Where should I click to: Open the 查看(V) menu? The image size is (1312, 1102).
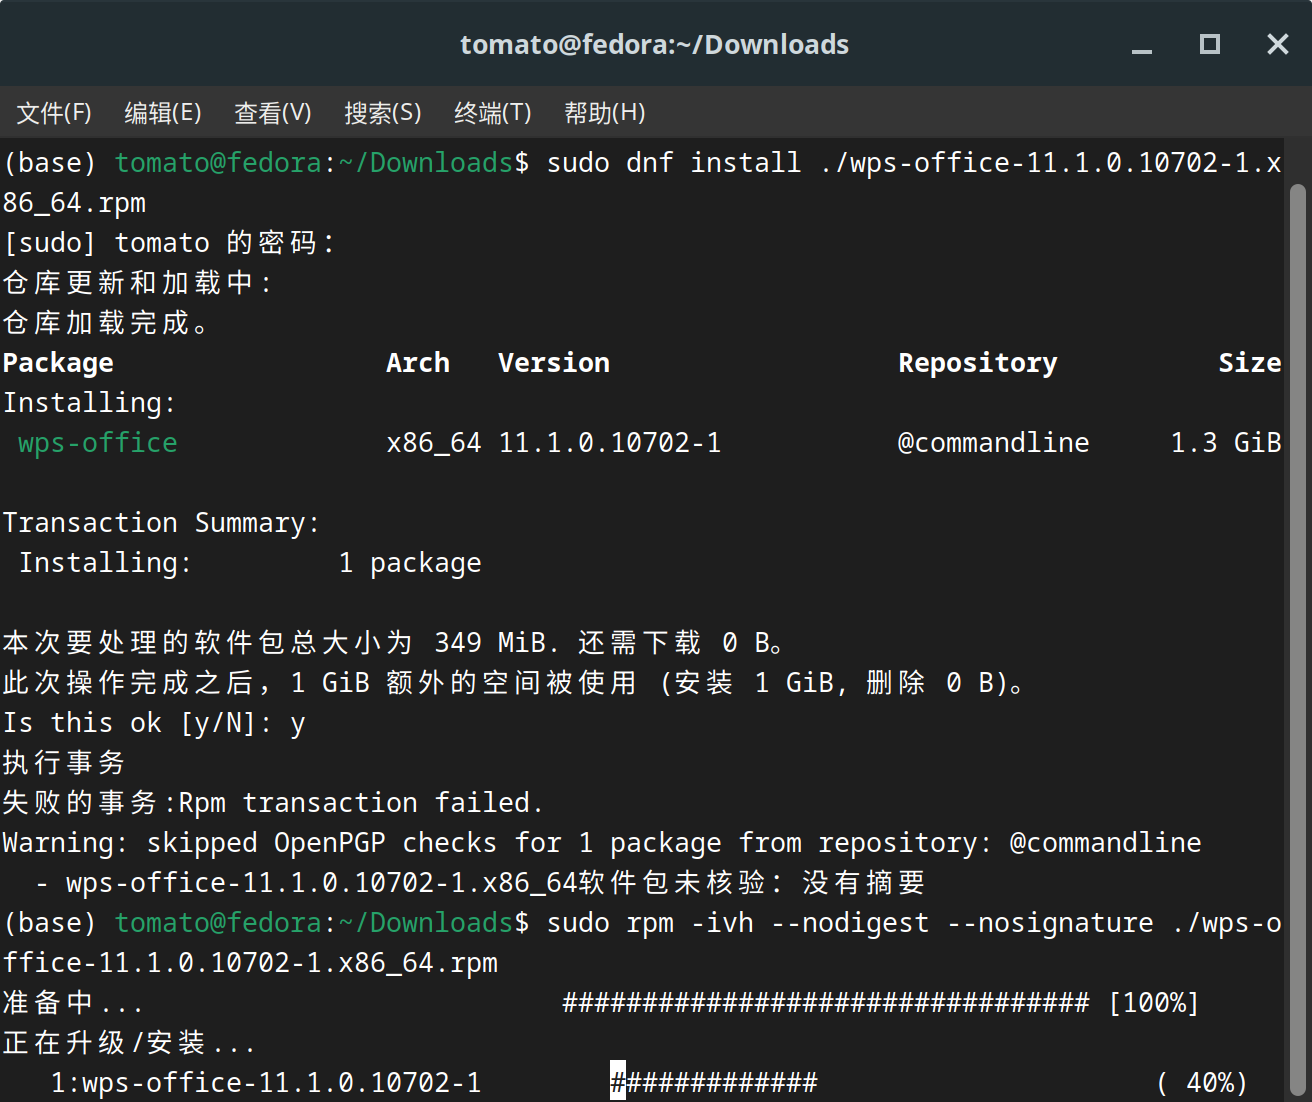(272, 113)
